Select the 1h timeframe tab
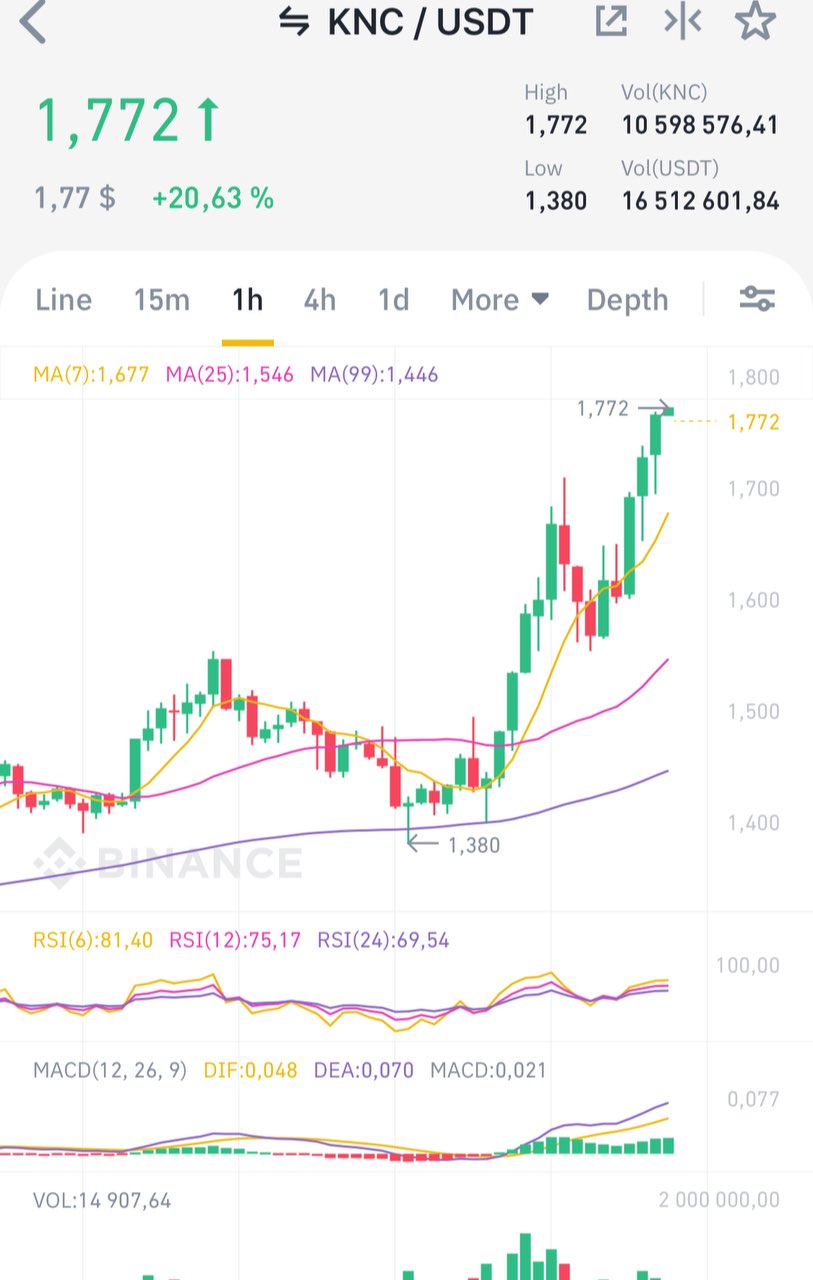 click(x=247, y=299)
